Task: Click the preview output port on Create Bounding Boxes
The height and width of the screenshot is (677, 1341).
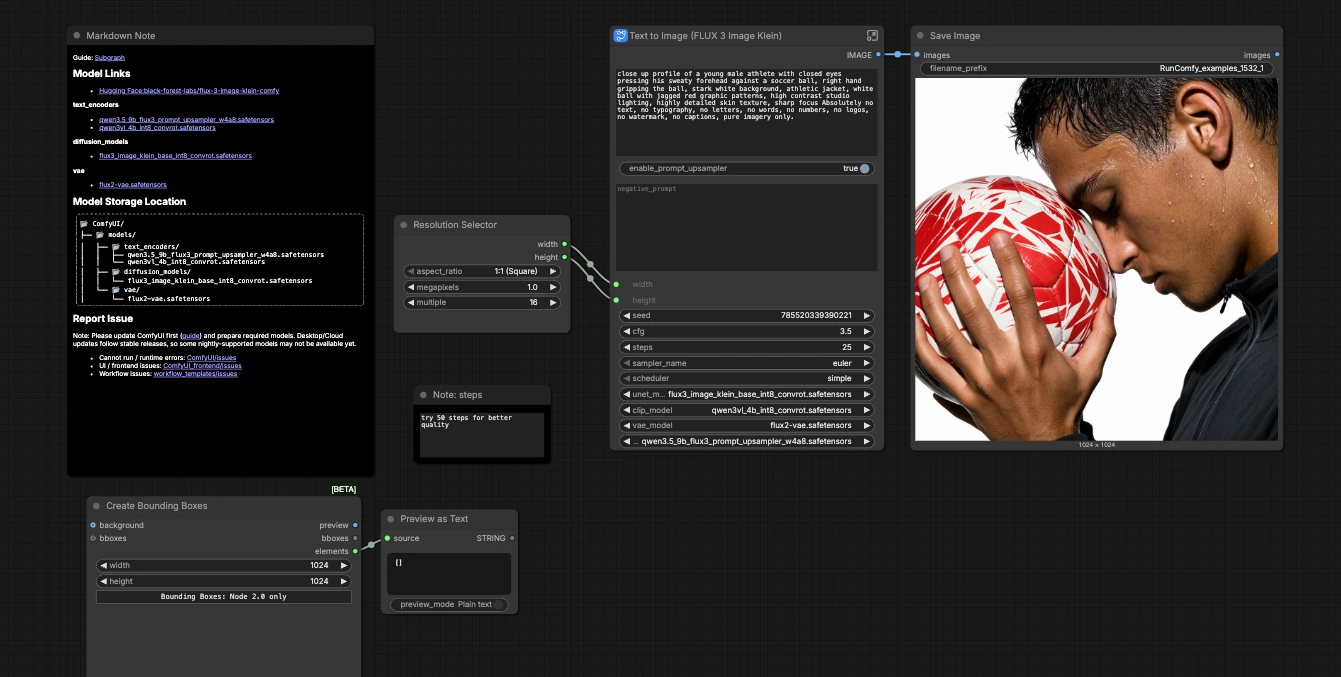Action: (355, 525)
